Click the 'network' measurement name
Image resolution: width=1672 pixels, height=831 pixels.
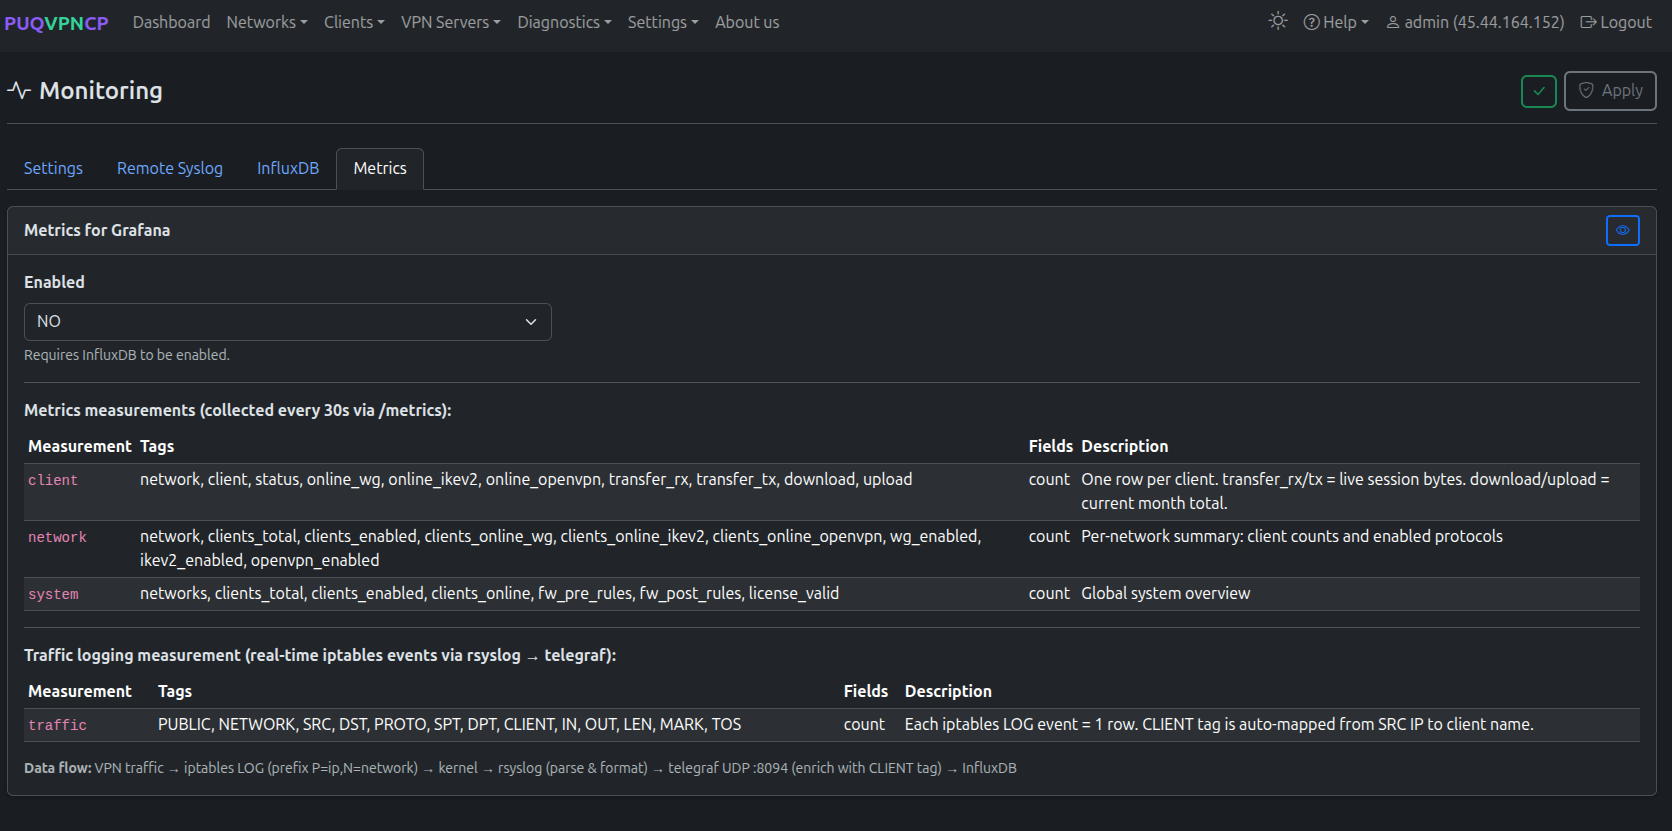point(57,538)
